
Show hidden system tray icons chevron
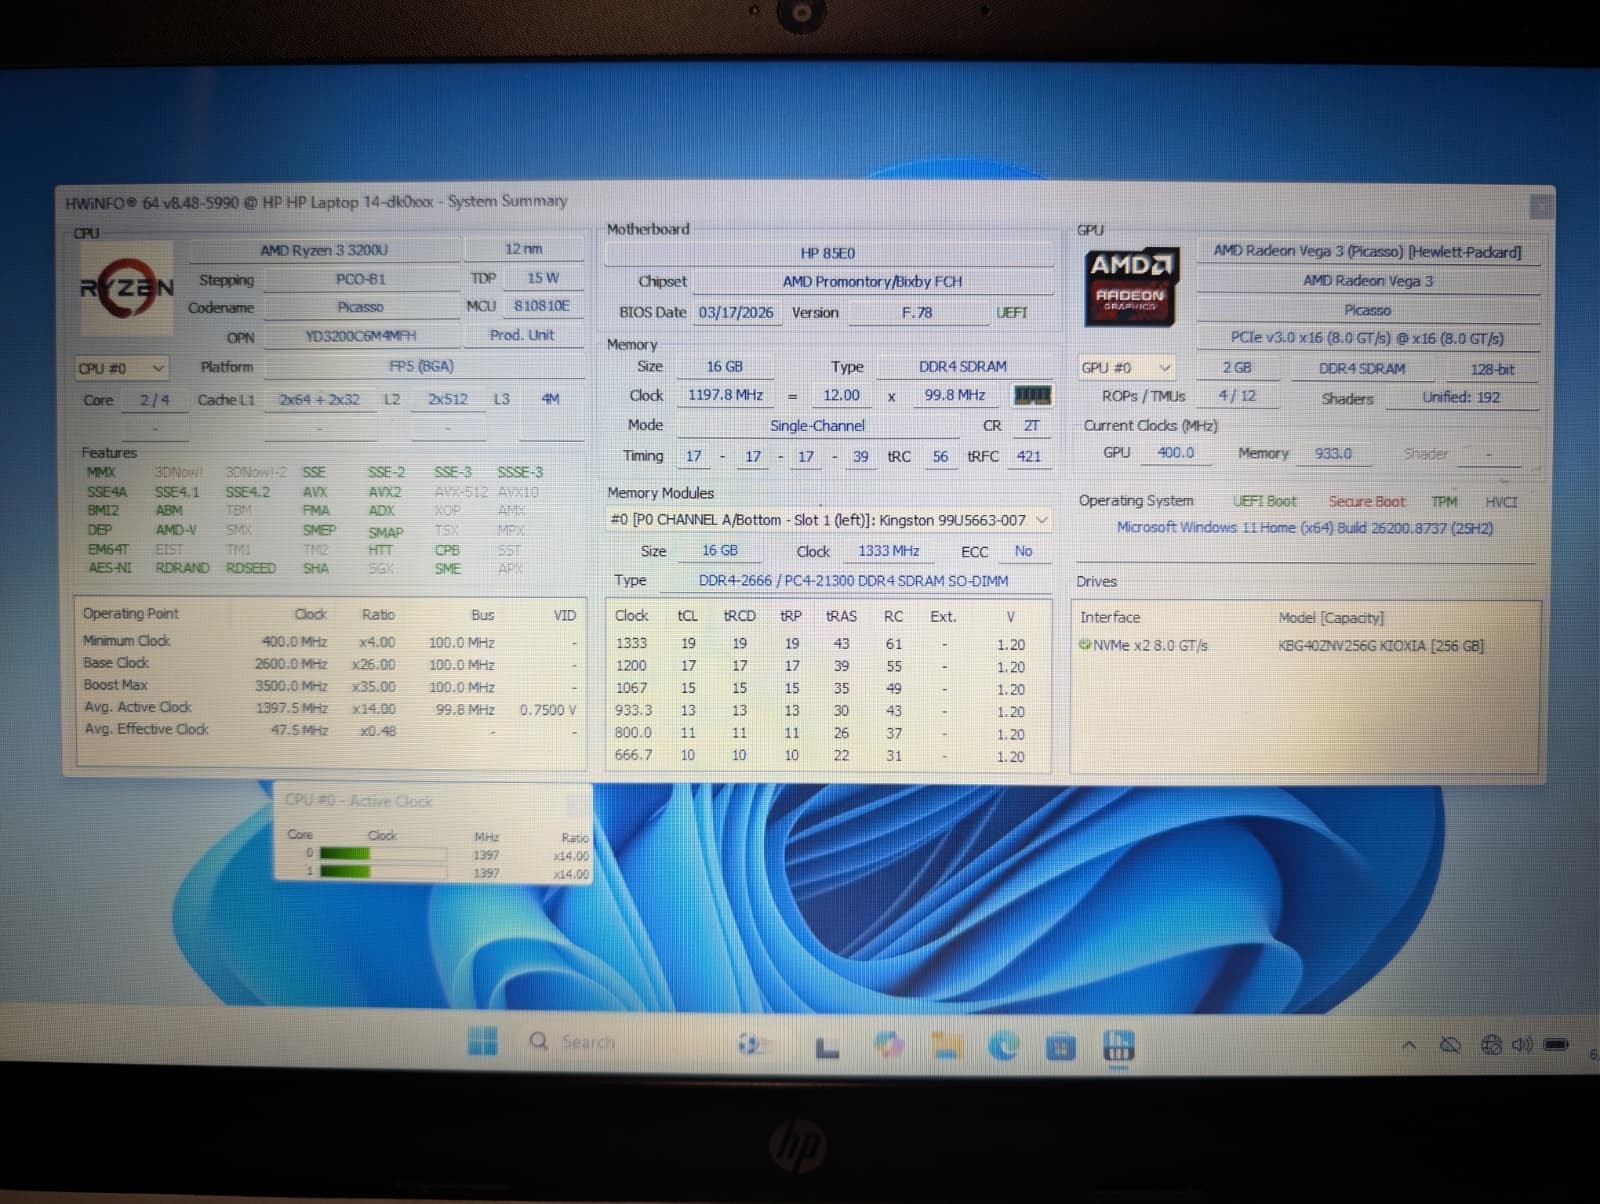click(x=1409, y=1045)
